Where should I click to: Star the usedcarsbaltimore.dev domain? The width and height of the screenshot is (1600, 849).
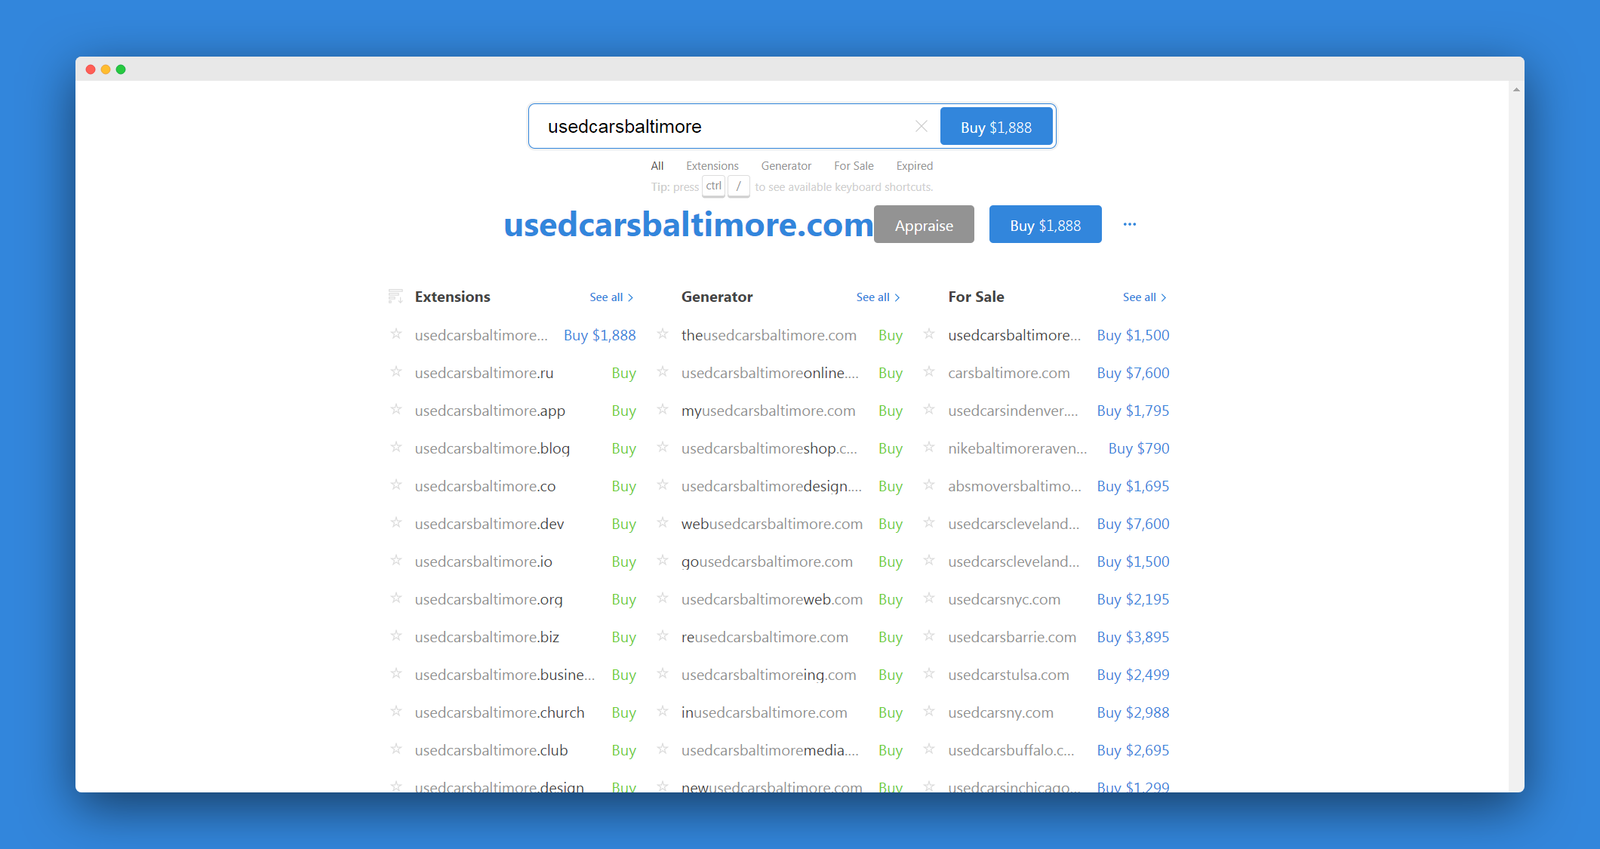pos(396,523)
